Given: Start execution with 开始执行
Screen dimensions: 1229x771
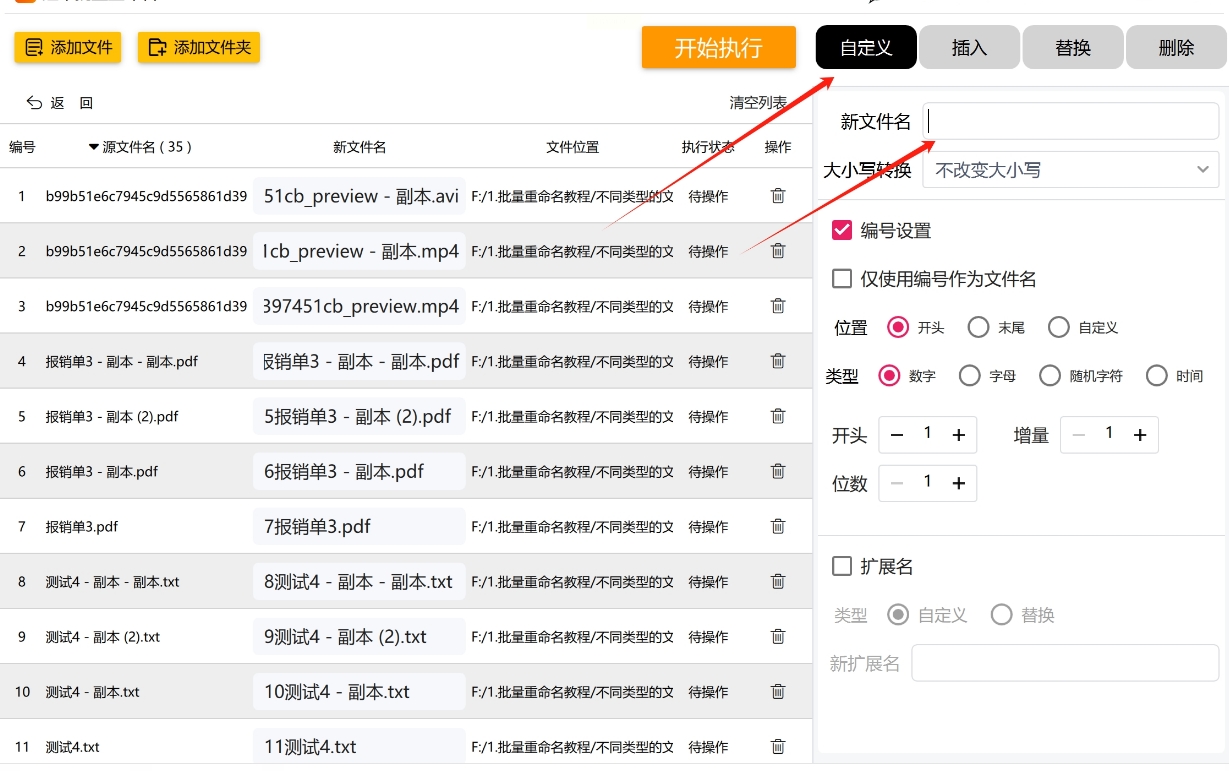Looking at the screenshot, I should click(719, 47).
